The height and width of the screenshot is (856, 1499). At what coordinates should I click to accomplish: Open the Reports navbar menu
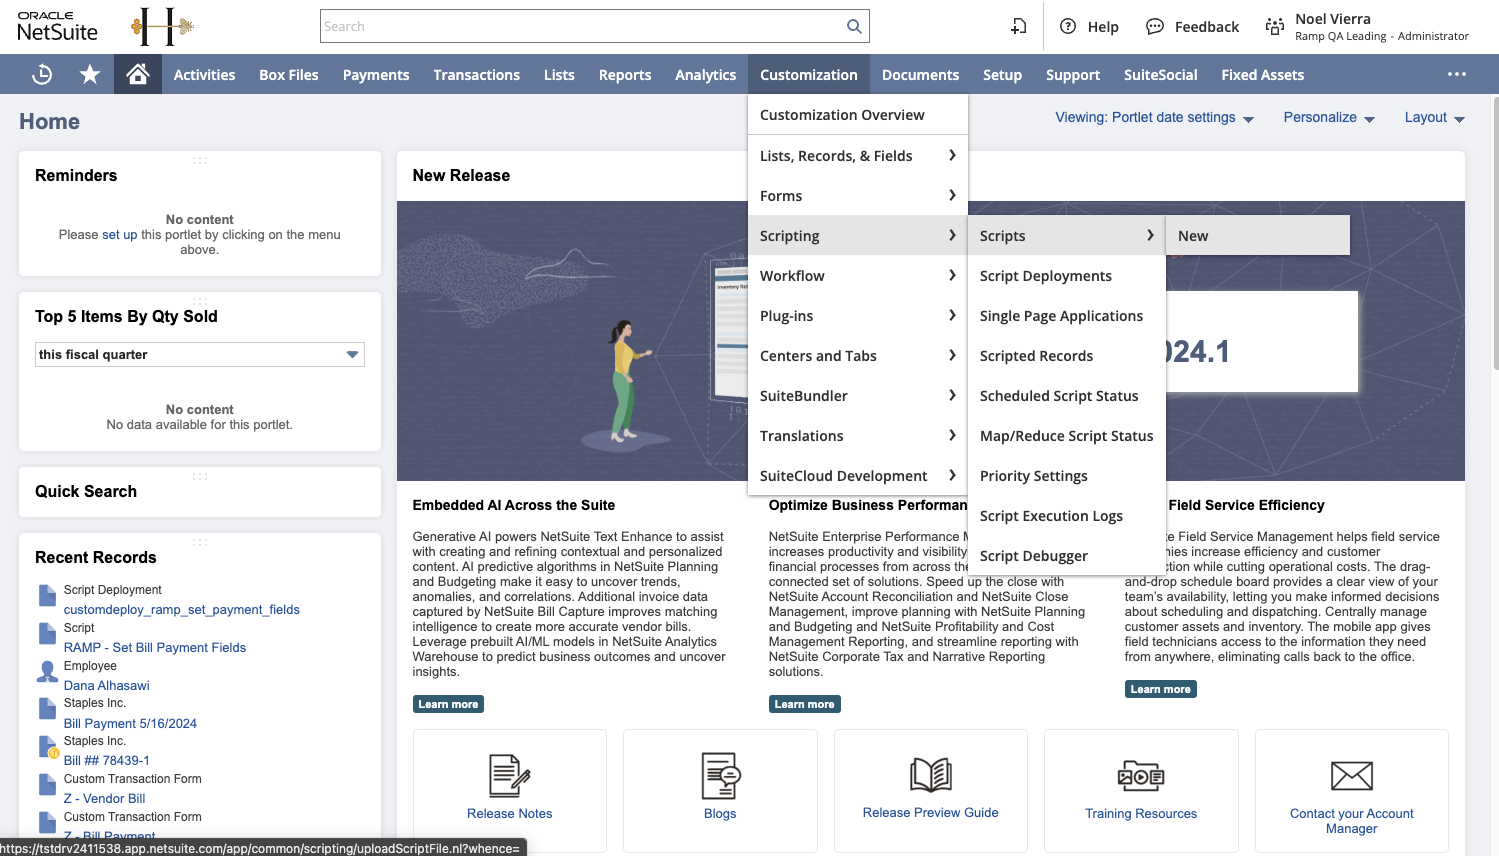625,74
